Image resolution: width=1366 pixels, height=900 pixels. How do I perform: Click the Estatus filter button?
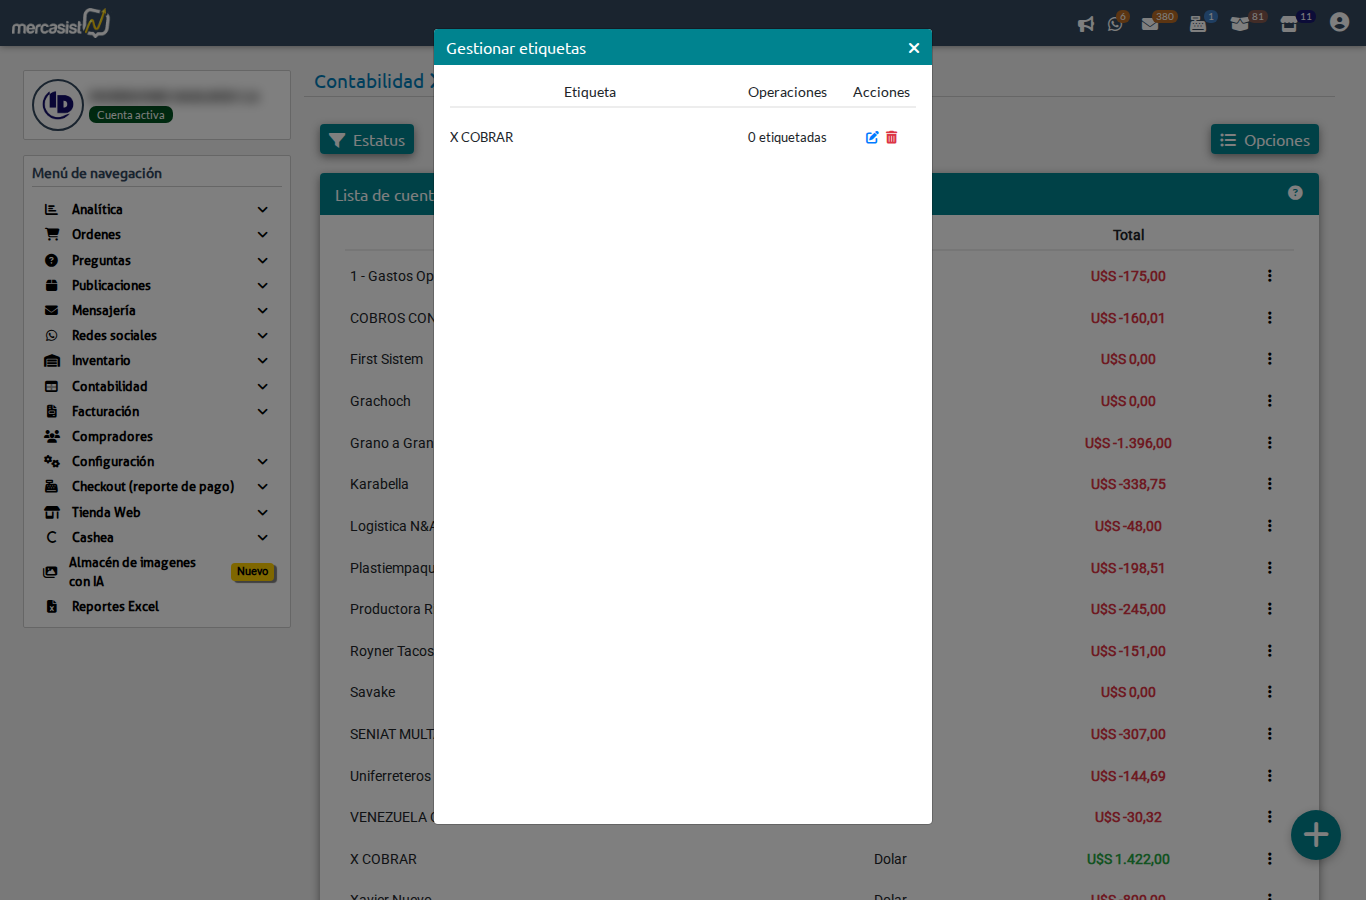point(367,140)
